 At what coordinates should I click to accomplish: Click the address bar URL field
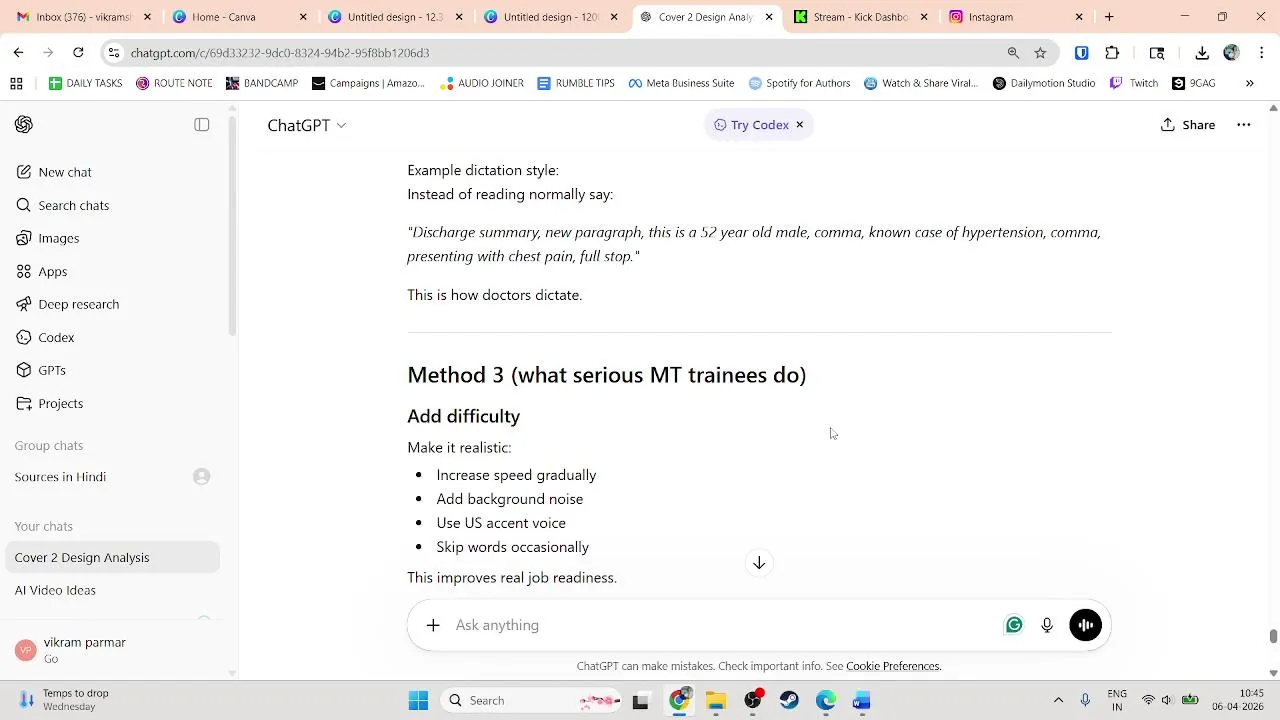coord(560,53)
